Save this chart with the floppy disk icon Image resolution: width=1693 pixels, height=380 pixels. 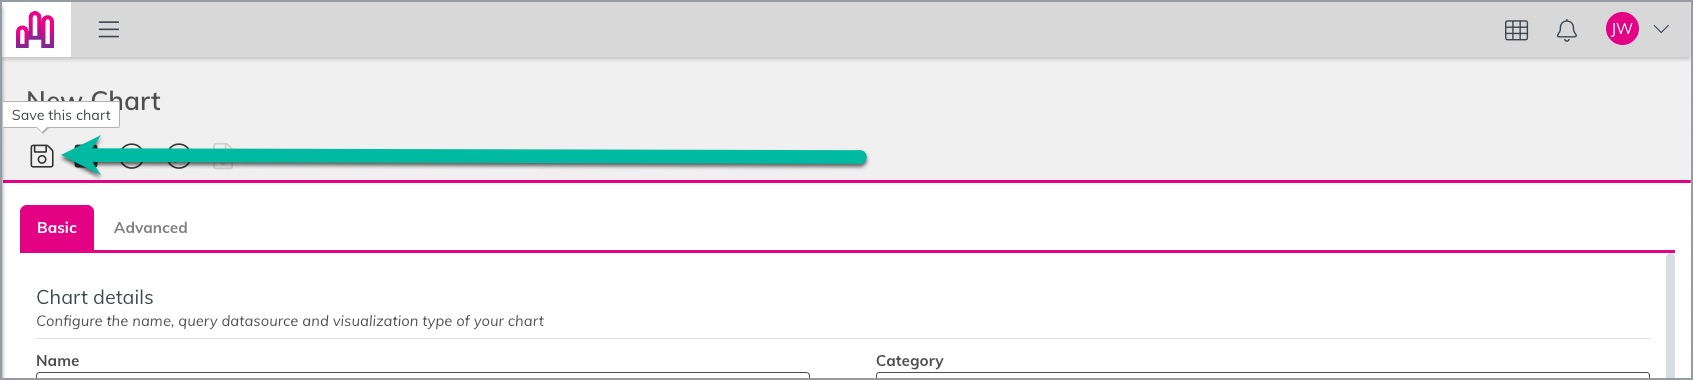click(x=42, y=156)
